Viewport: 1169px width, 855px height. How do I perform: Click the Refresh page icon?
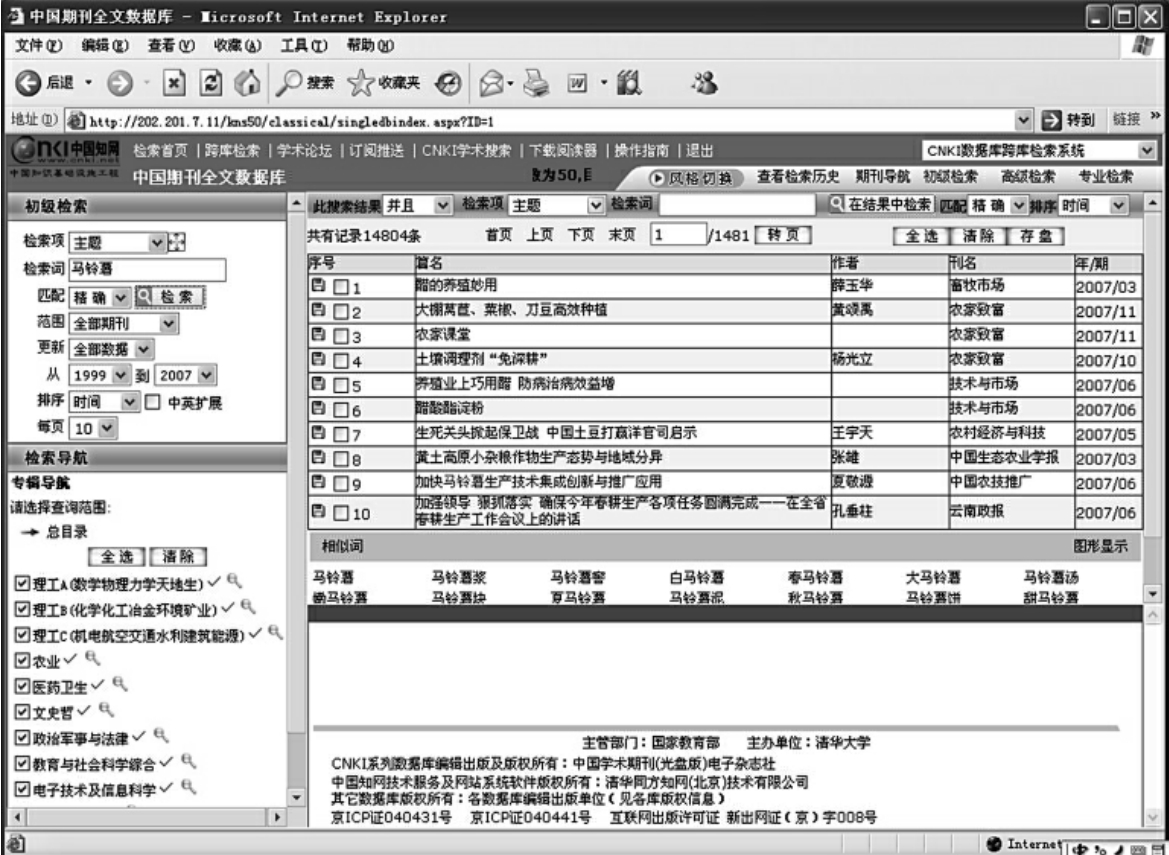click(211, 83)
